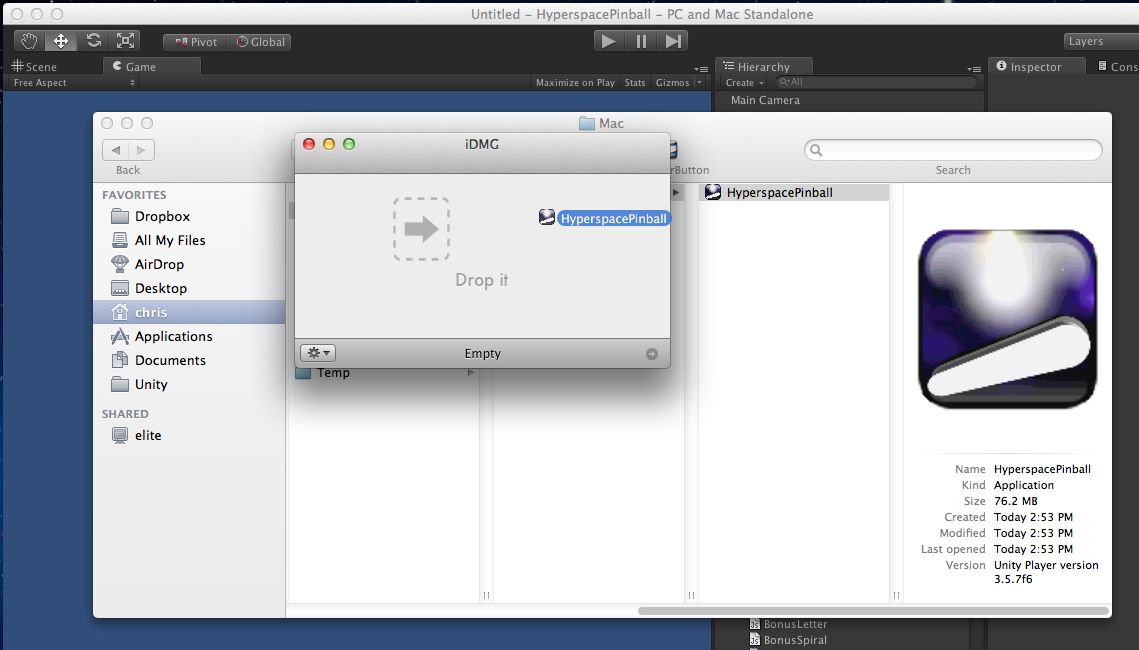This screenshot has width=1139, height=650.
Task: Start Play mode in Unity
Action: (x=609, y=41)
